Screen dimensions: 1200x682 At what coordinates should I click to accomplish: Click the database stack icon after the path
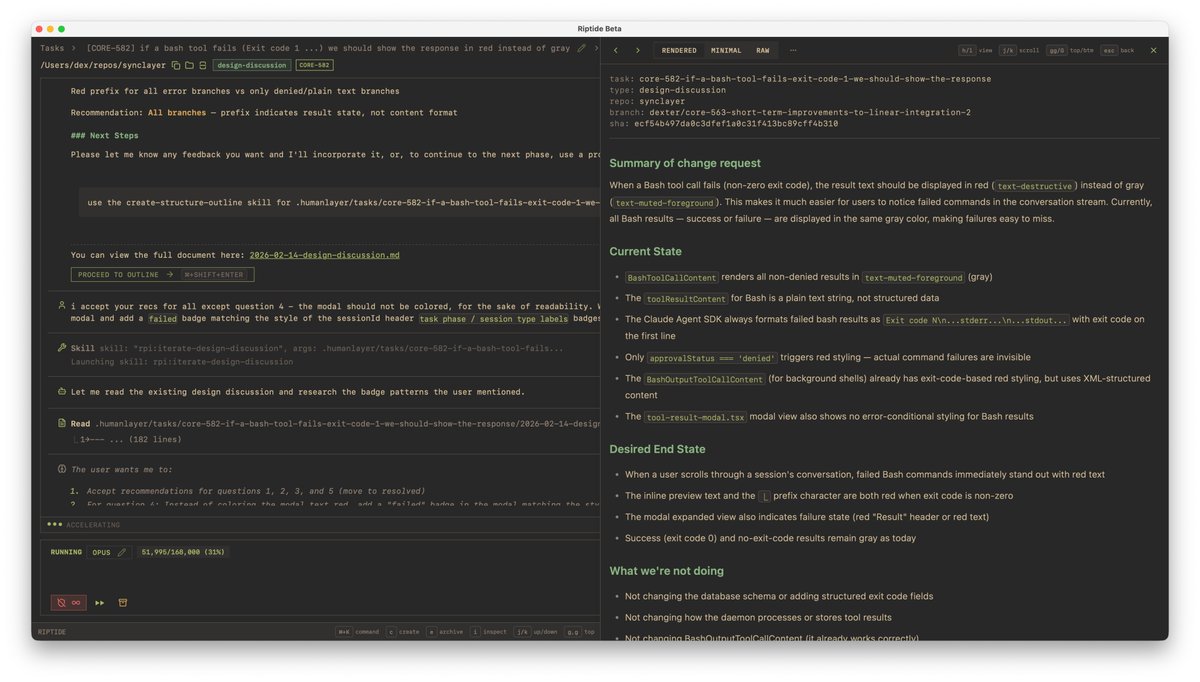202,65
